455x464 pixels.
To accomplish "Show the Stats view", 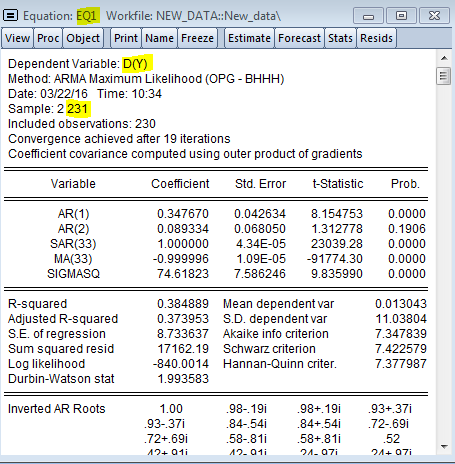I will pyautogui.click(x=340, y=38).
